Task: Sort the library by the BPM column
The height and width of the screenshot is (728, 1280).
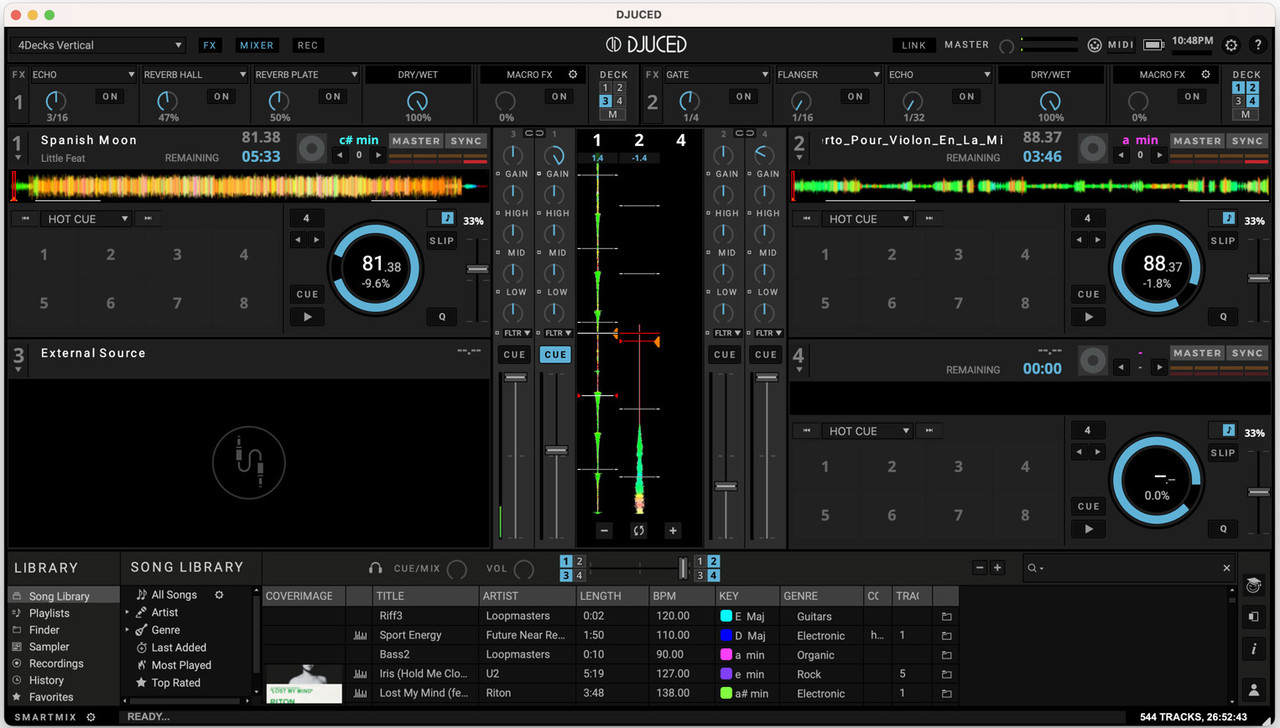Action: [681, 596]
